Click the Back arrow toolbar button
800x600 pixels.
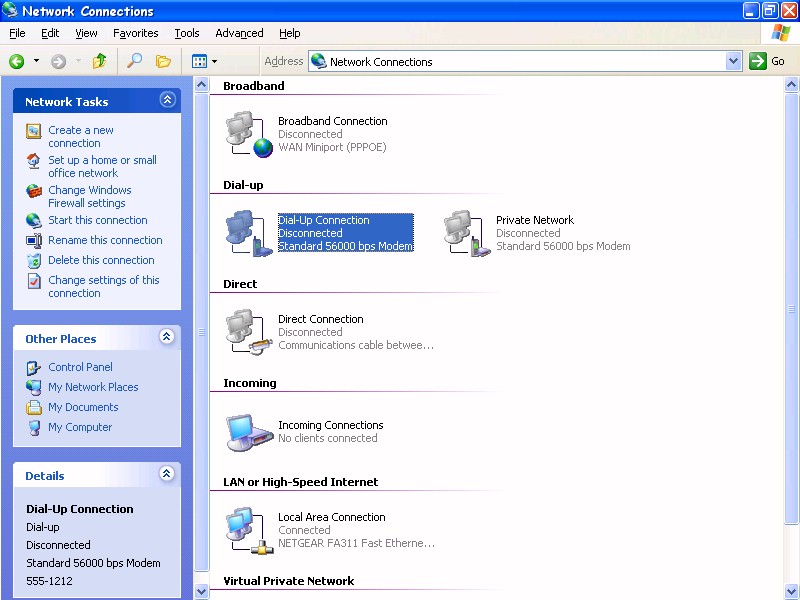tap(16, 62)
